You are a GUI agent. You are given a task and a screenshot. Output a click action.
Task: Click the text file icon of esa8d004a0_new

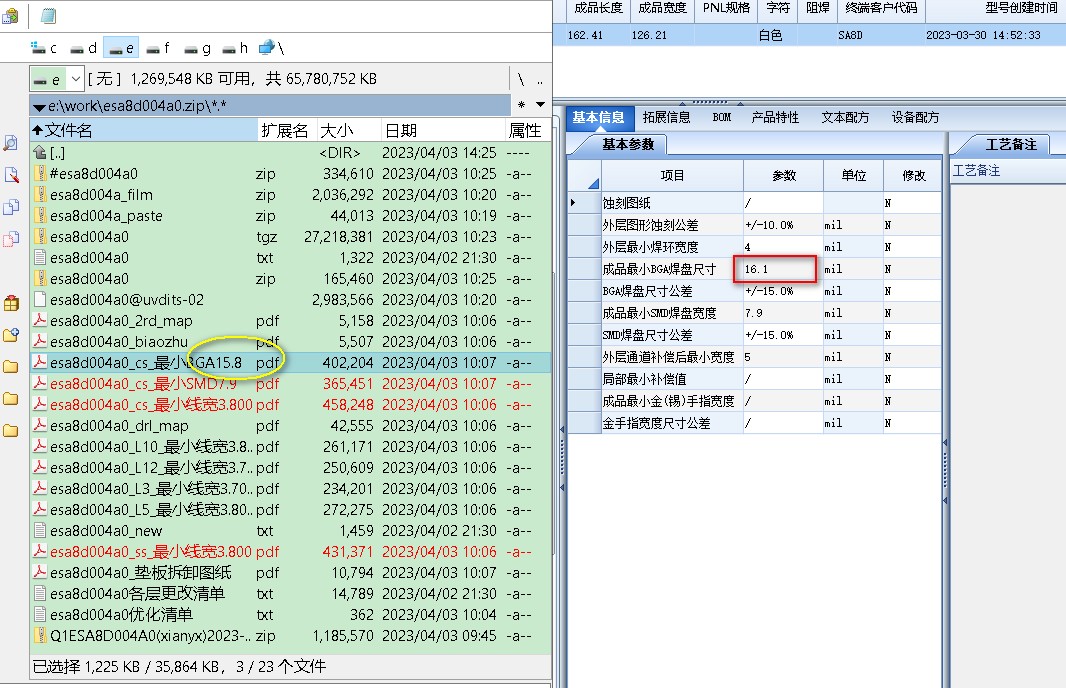[39, 530]
